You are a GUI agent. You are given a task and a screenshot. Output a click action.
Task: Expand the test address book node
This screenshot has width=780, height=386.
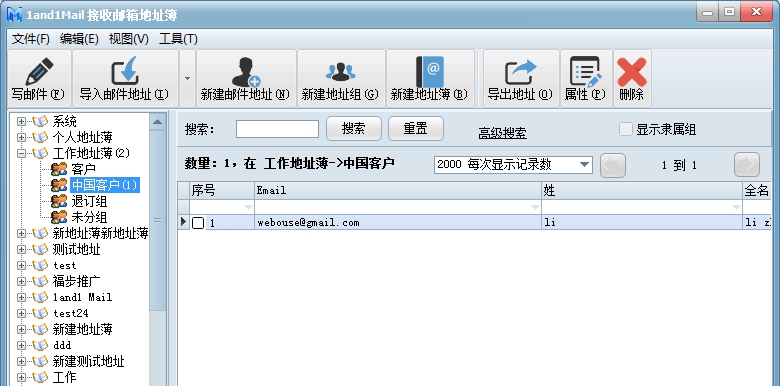[21, 265]
